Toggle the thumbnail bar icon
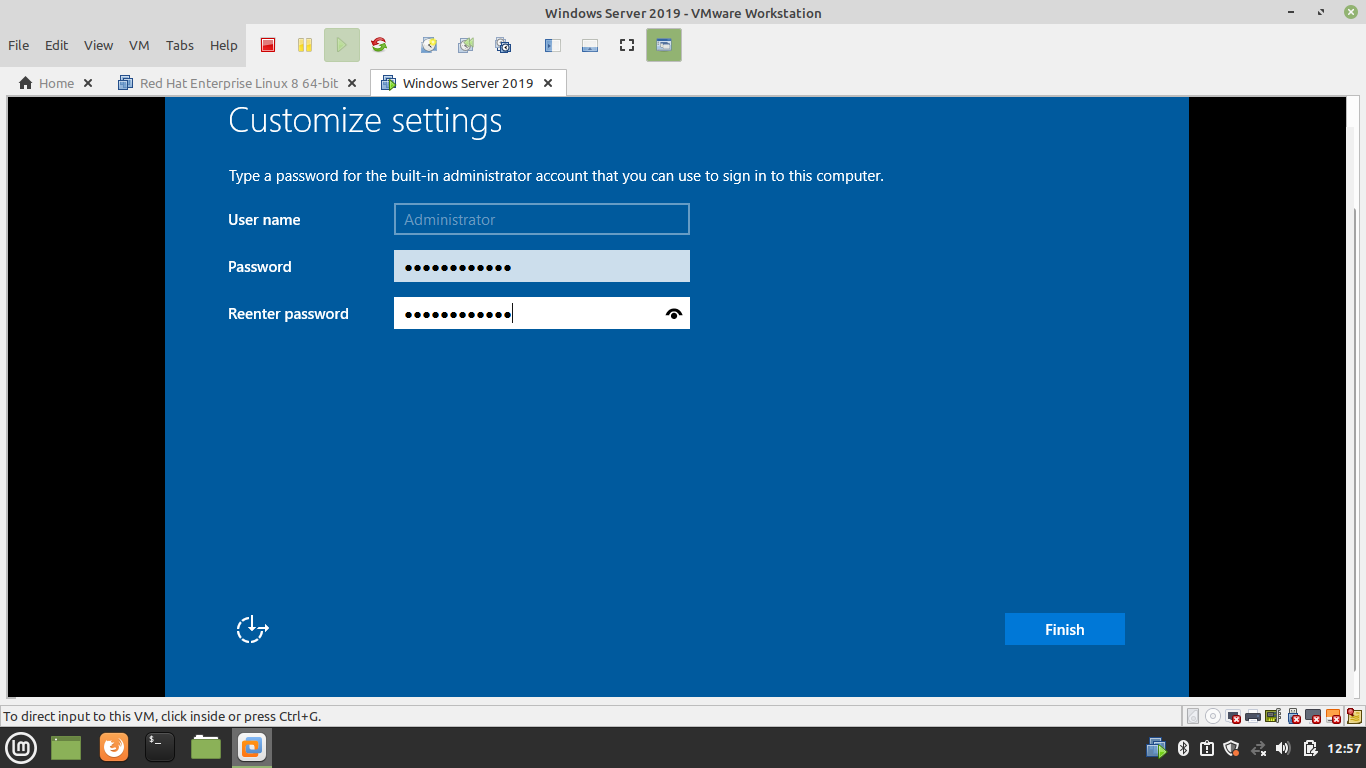The height and width of the screenshot is (768, 1366). click(589, 45)
